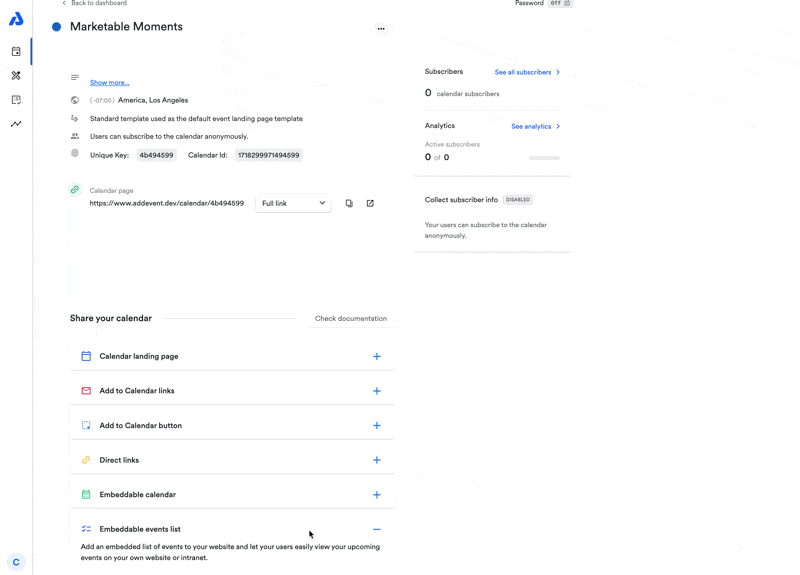Open See all subscribers
Image resolution: width=800 pixels, height=575 pixels.
527,72
